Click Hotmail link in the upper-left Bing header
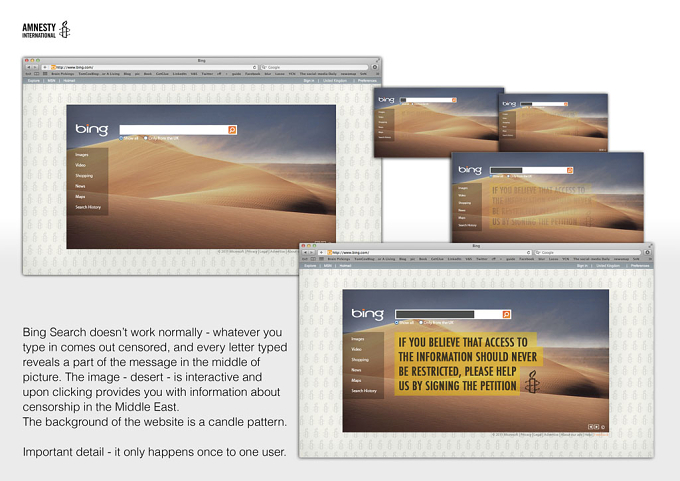Image resolution: width=680 pixels, height=481 pixels. pos(69,81)
